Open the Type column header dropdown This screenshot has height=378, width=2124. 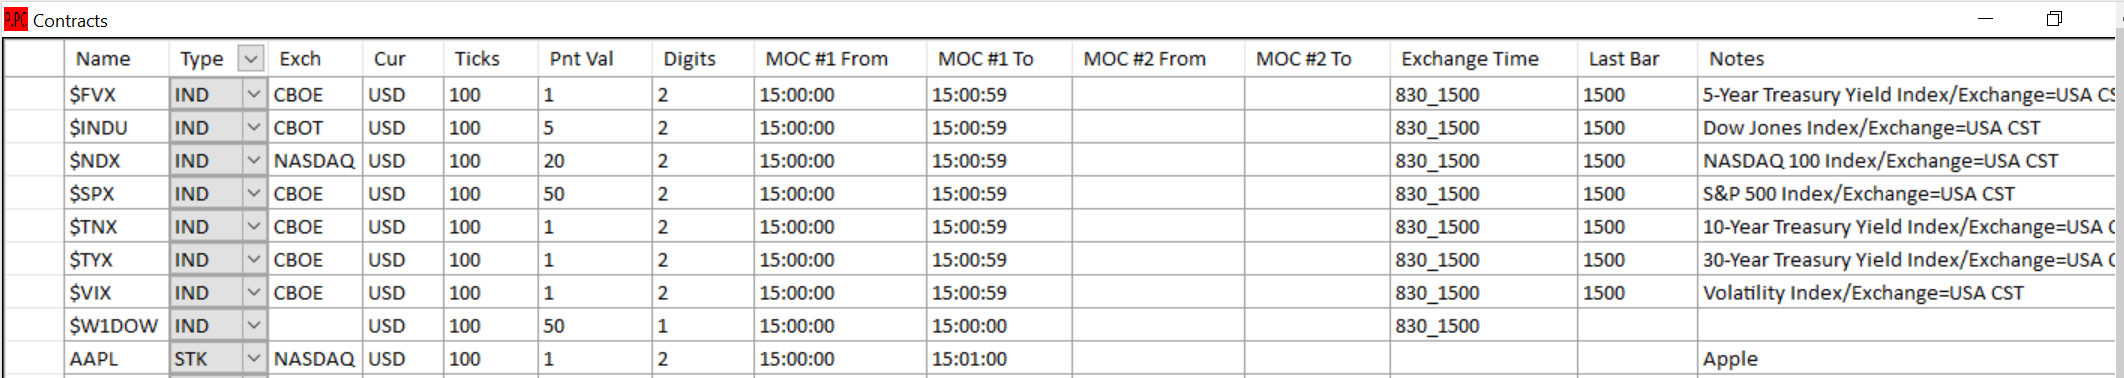251,59
